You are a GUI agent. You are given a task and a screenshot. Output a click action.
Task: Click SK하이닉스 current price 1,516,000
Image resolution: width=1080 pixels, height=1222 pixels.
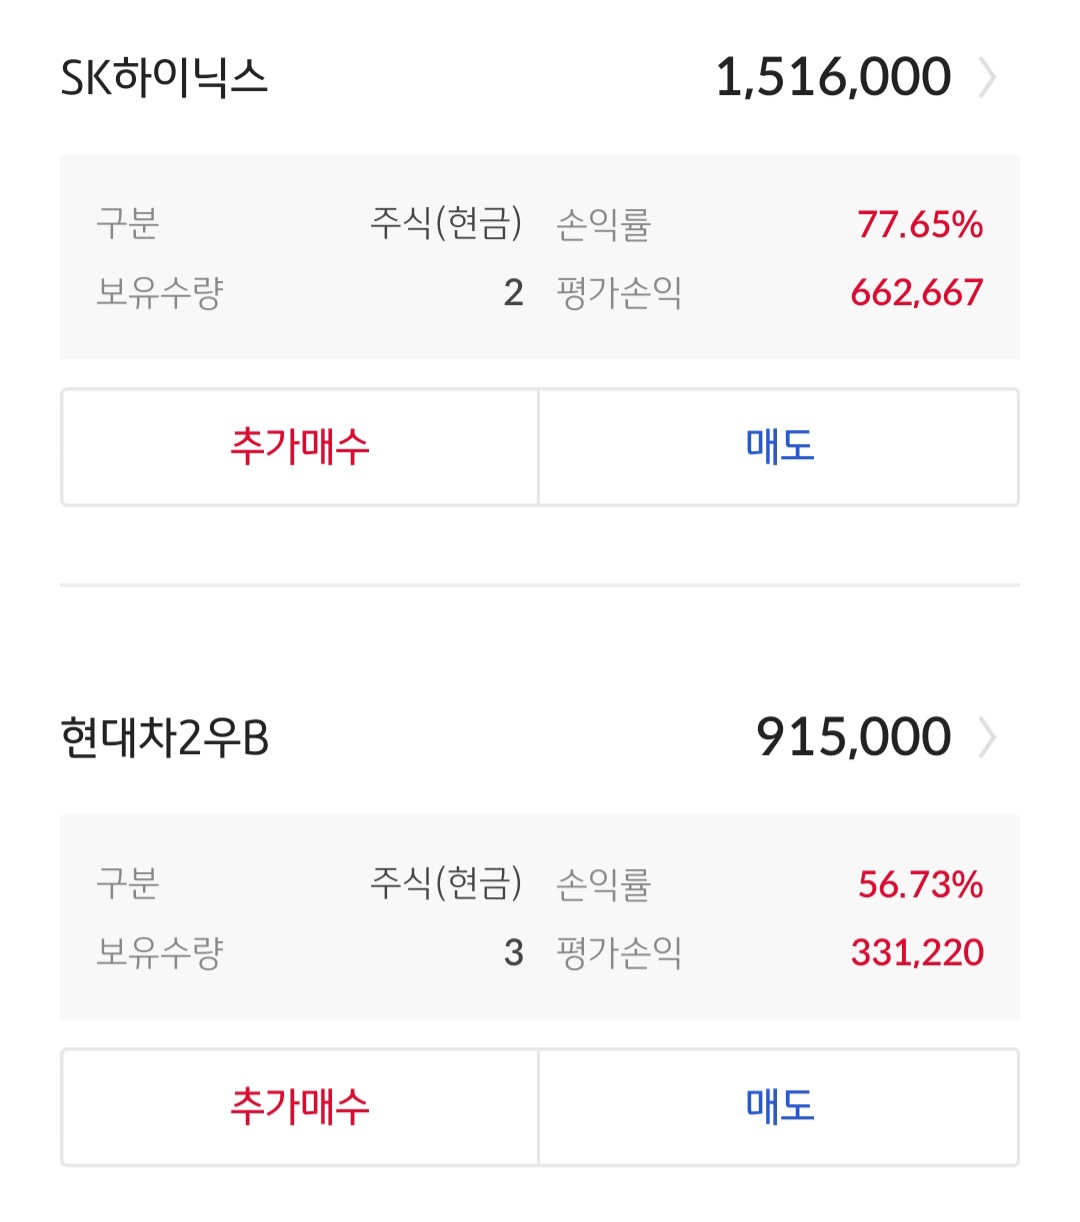(x=833, y=78)
